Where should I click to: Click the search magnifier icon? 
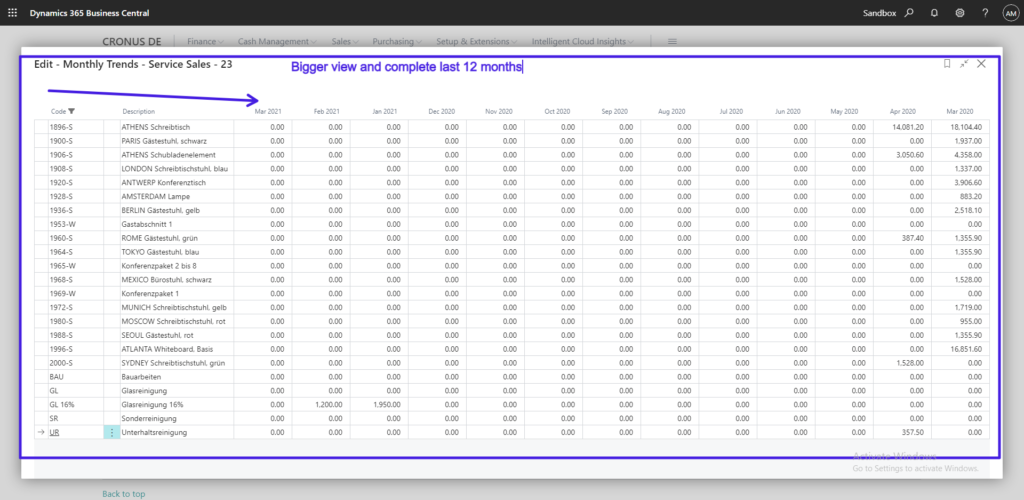pyautogui.click(x=909, y=13)
